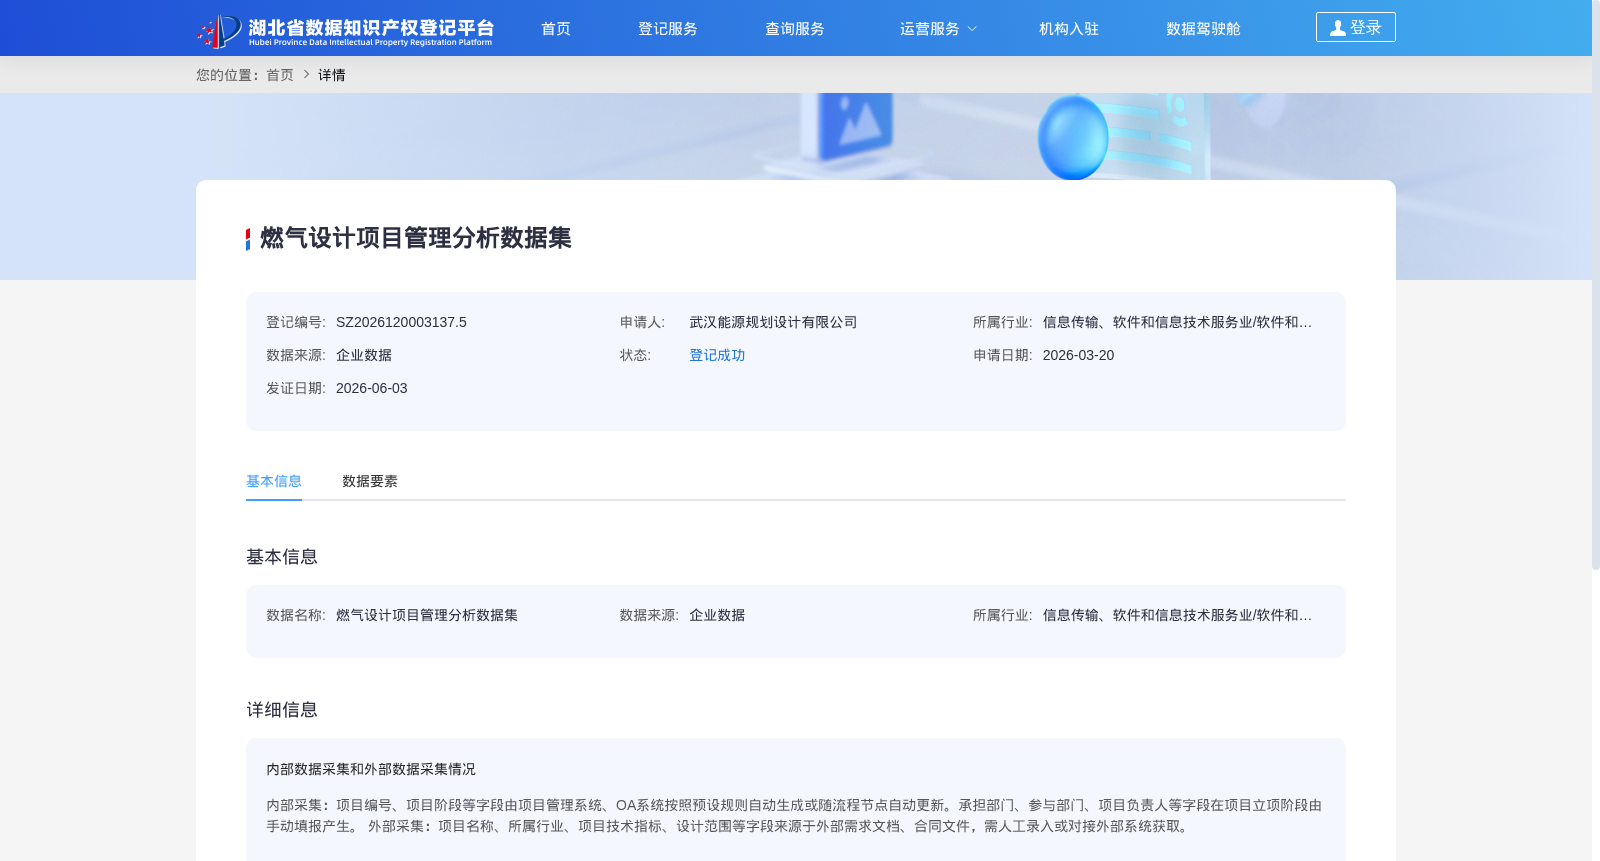Viewport: 1600px width, 861px height.
Task: Click the 详情 breadcrumb item
Action: point(332,75)
